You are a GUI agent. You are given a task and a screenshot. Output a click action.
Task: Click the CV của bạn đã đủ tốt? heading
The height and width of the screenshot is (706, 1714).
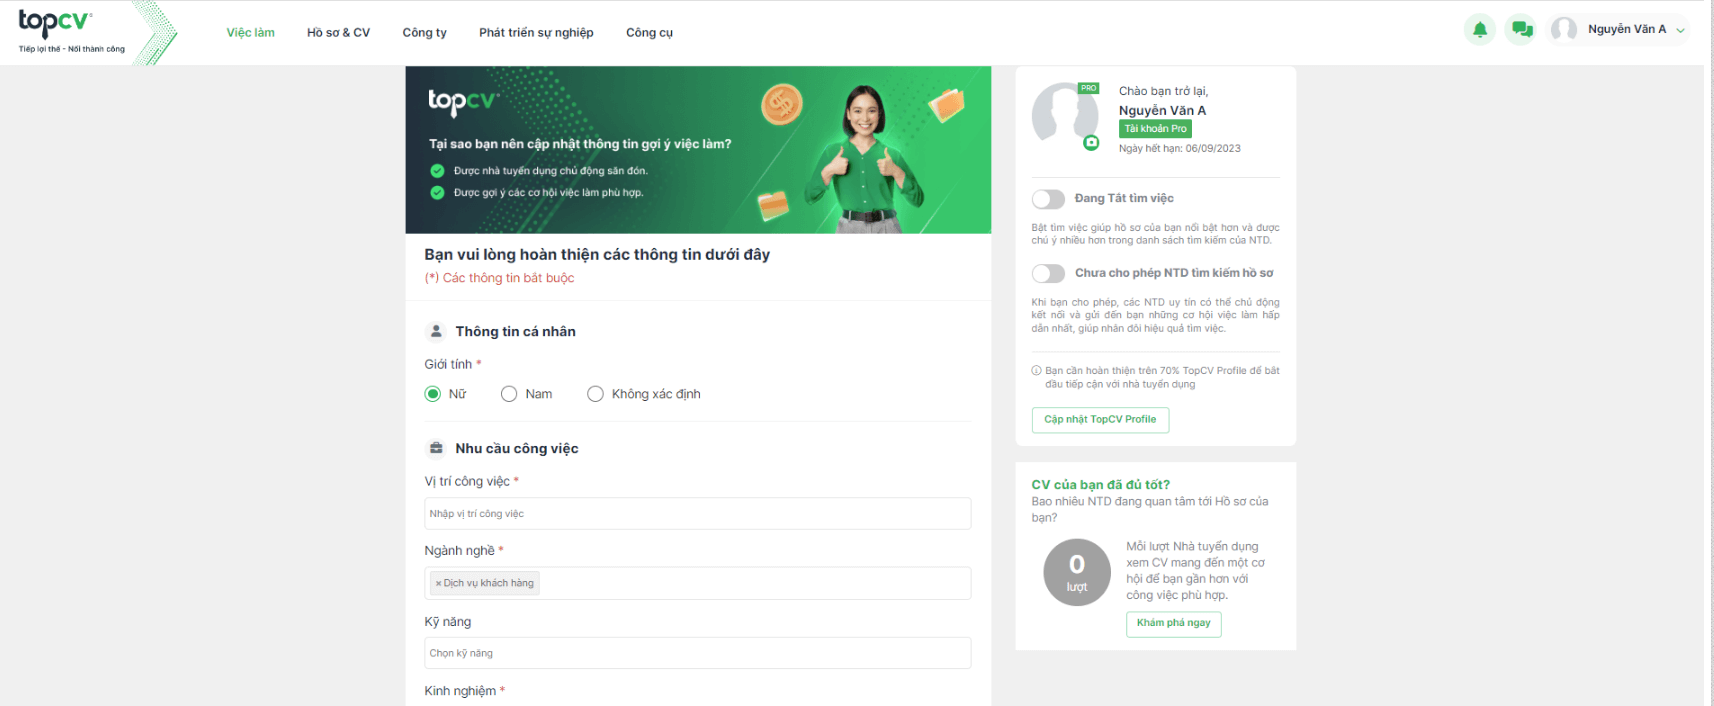tap(1100, 485)
